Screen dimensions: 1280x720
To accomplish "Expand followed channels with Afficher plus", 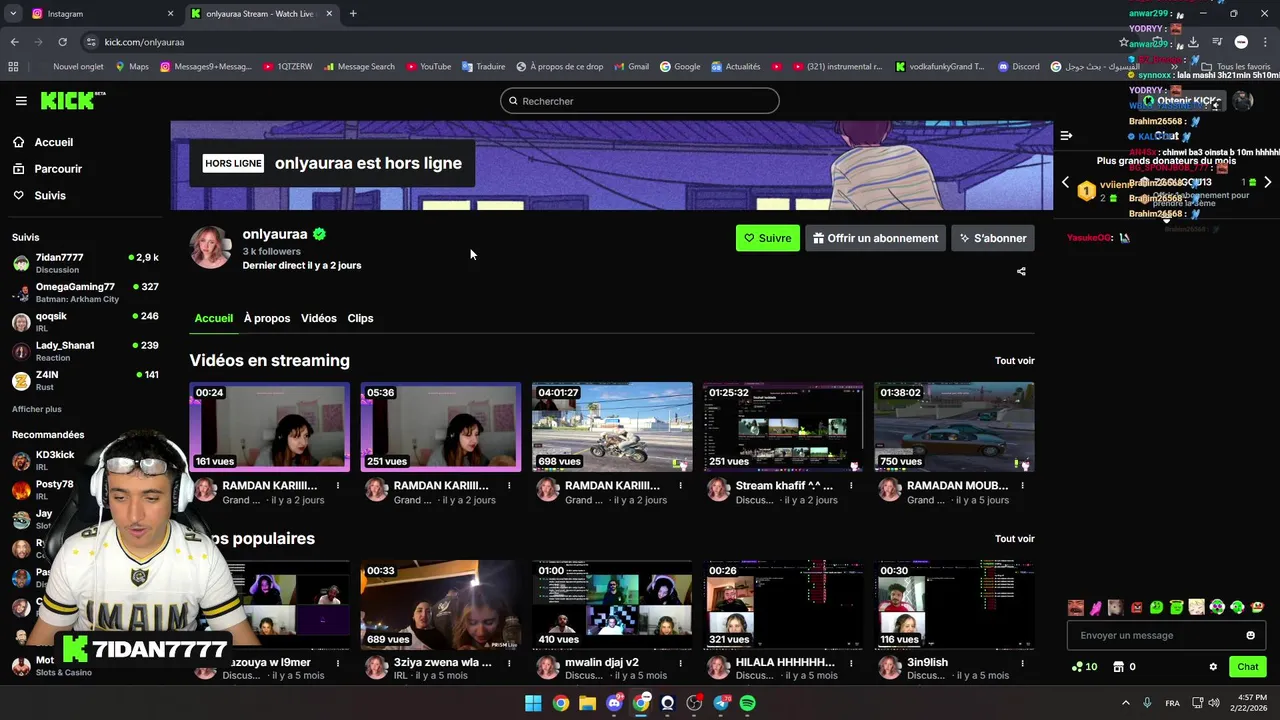I will [x=37, y=409].
